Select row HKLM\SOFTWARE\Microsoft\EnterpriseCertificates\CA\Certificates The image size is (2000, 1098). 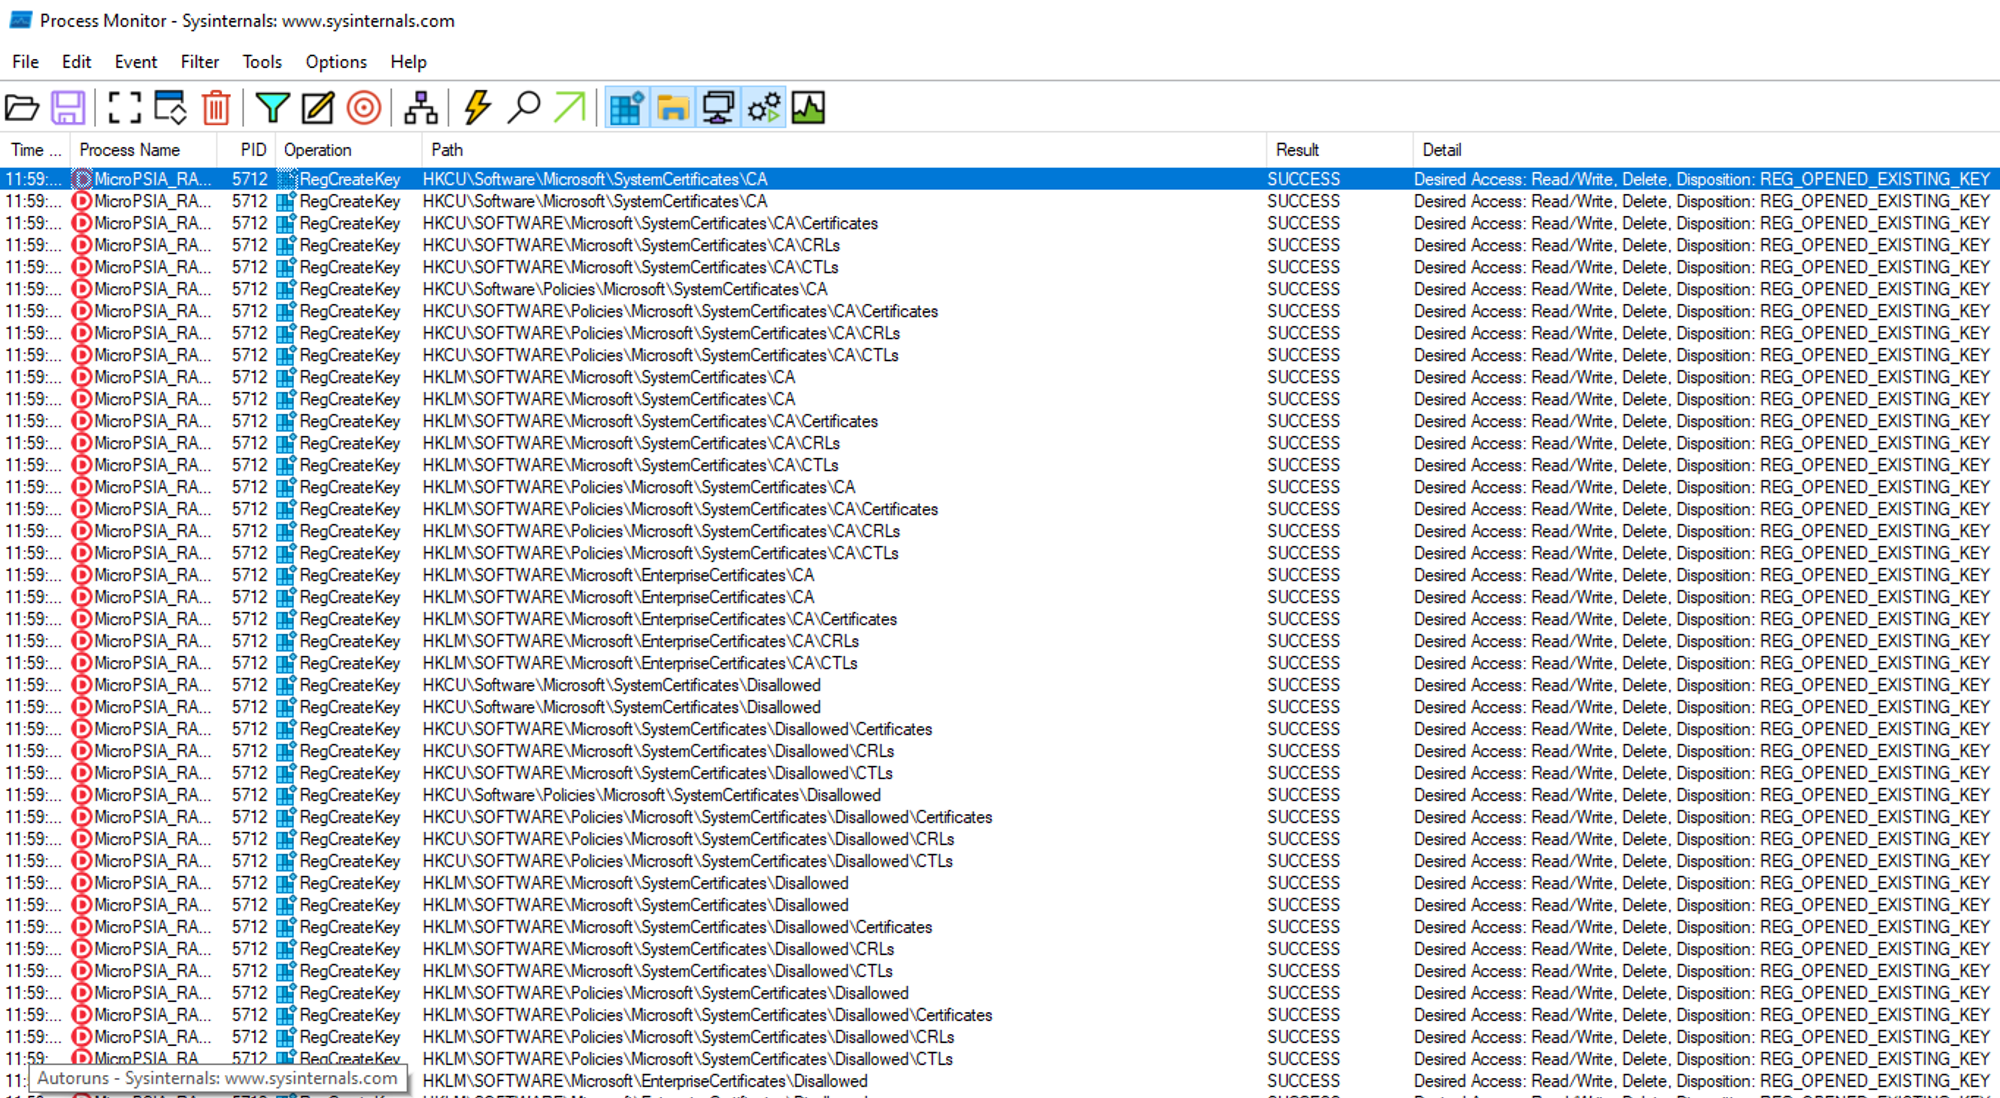pos(1000,619)
